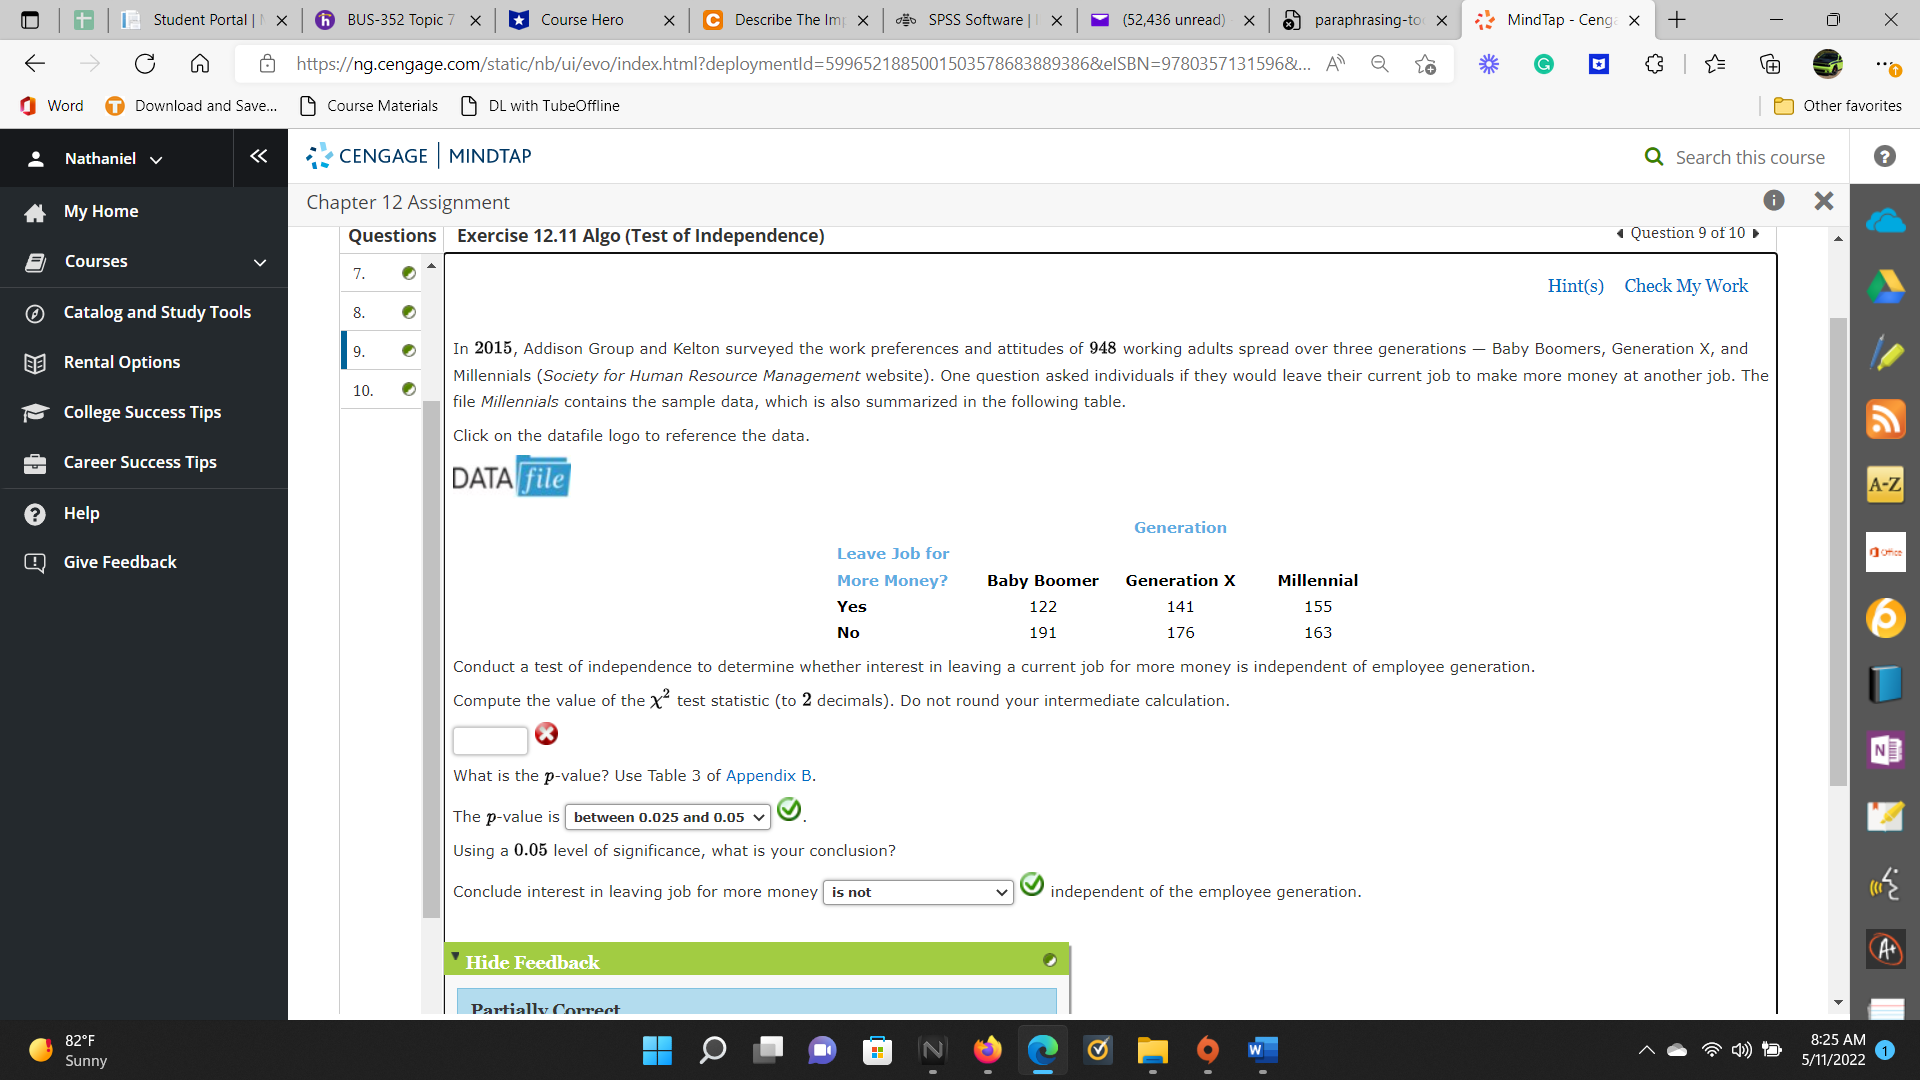Open the conclusion dropdown showing 'is not'
1920x1080 pixels.
tap(917, 892)
